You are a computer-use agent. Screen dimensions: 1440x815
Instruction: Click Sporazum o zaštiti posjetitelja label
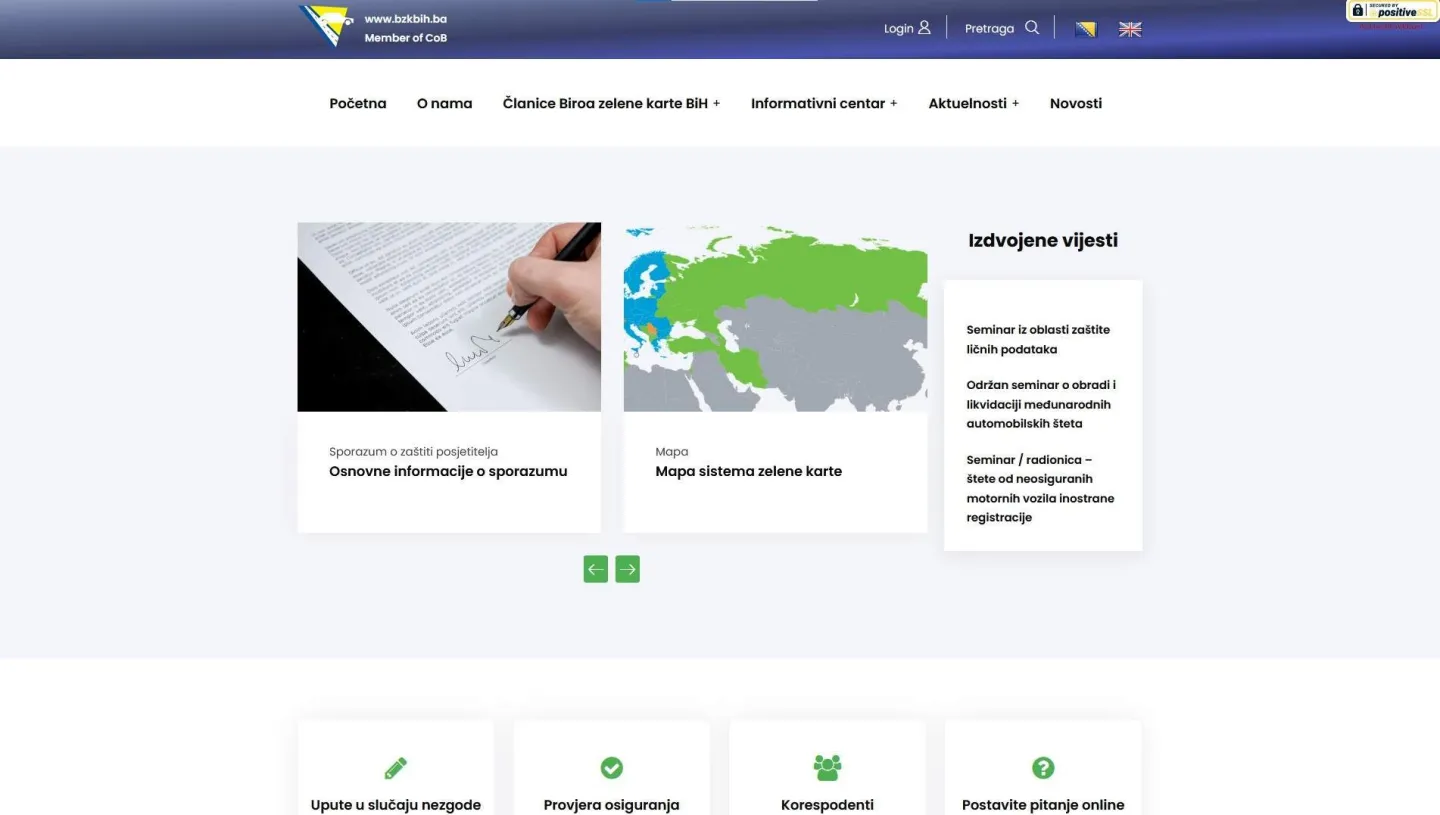413,452
